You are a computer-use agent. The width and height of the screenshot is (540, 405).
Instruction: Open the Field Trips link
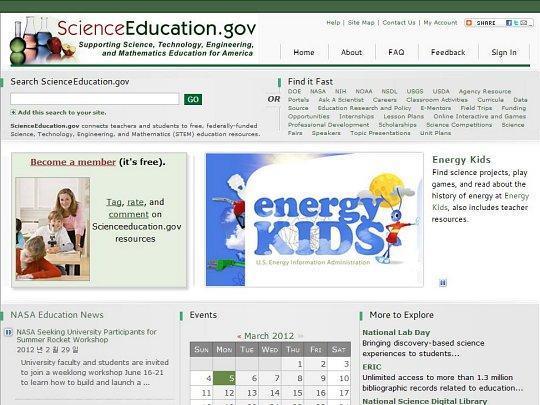coord(476,108)
